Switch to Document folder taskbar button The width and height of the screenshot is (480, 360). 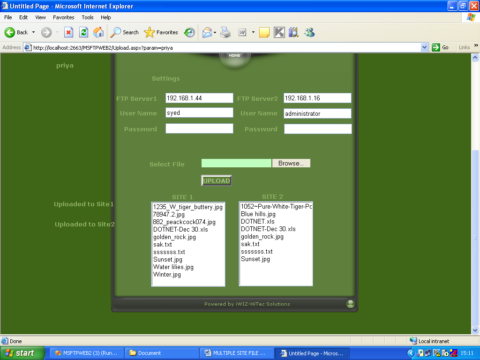[x=162, y=353]
